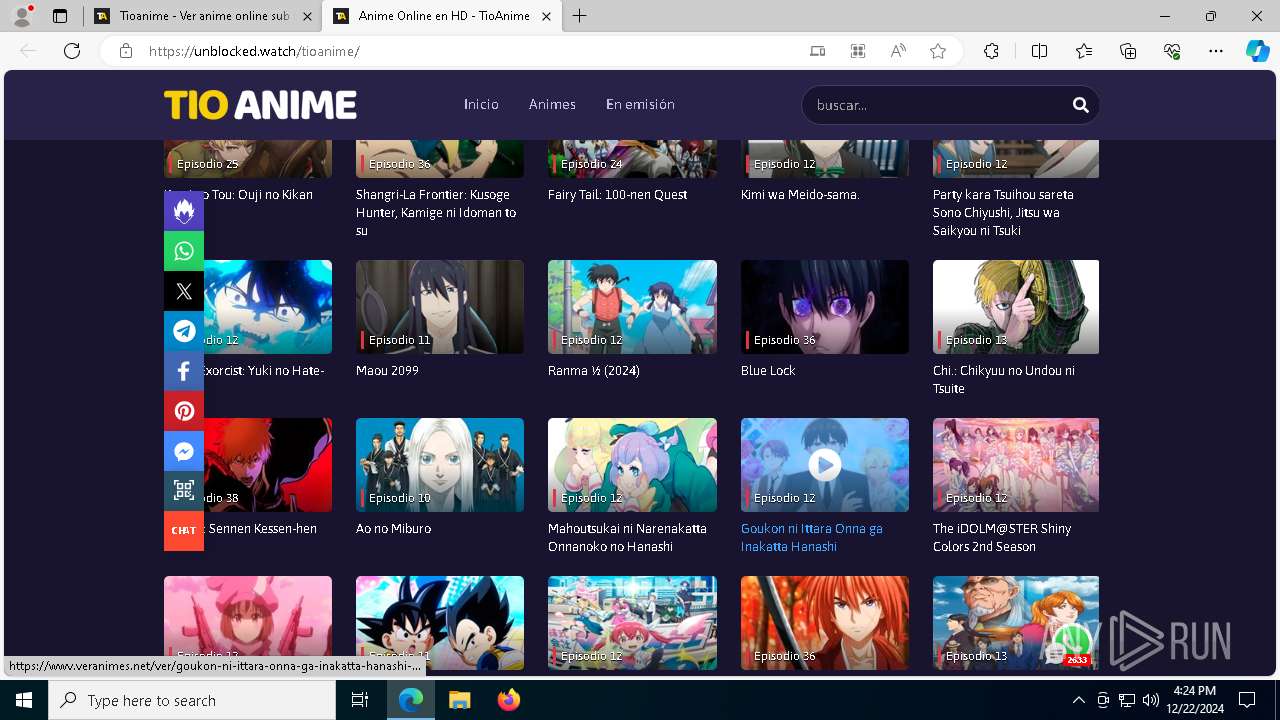Open Chi.: Chikyuu no Undou ni Tsuite link
The width and height of the screenshot is (1280, 720).
click(x=1004, y=380)
